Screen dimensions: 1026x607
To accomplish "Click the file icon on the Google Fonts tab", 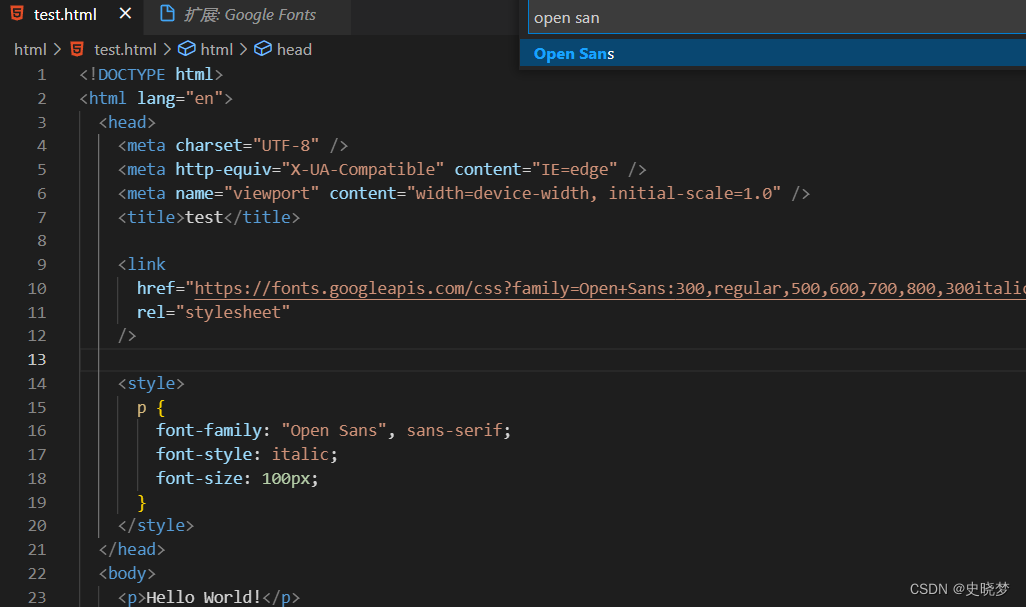I will pos(166,14).
